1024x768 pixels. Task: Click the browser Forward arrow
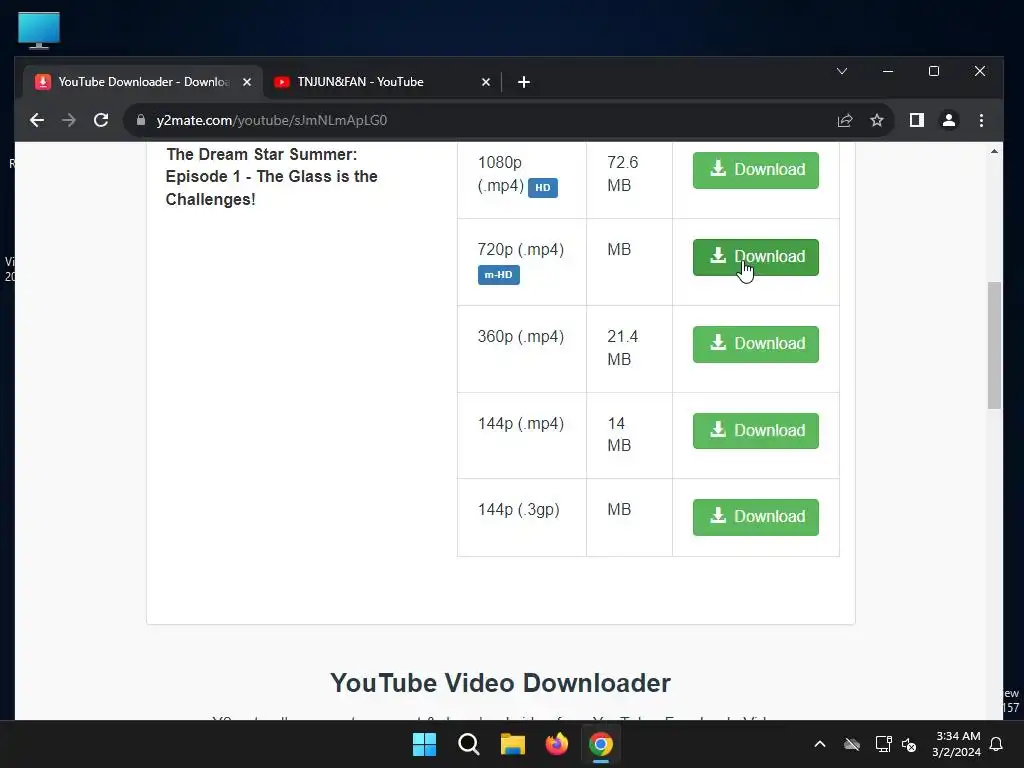(x=69, y=120)
